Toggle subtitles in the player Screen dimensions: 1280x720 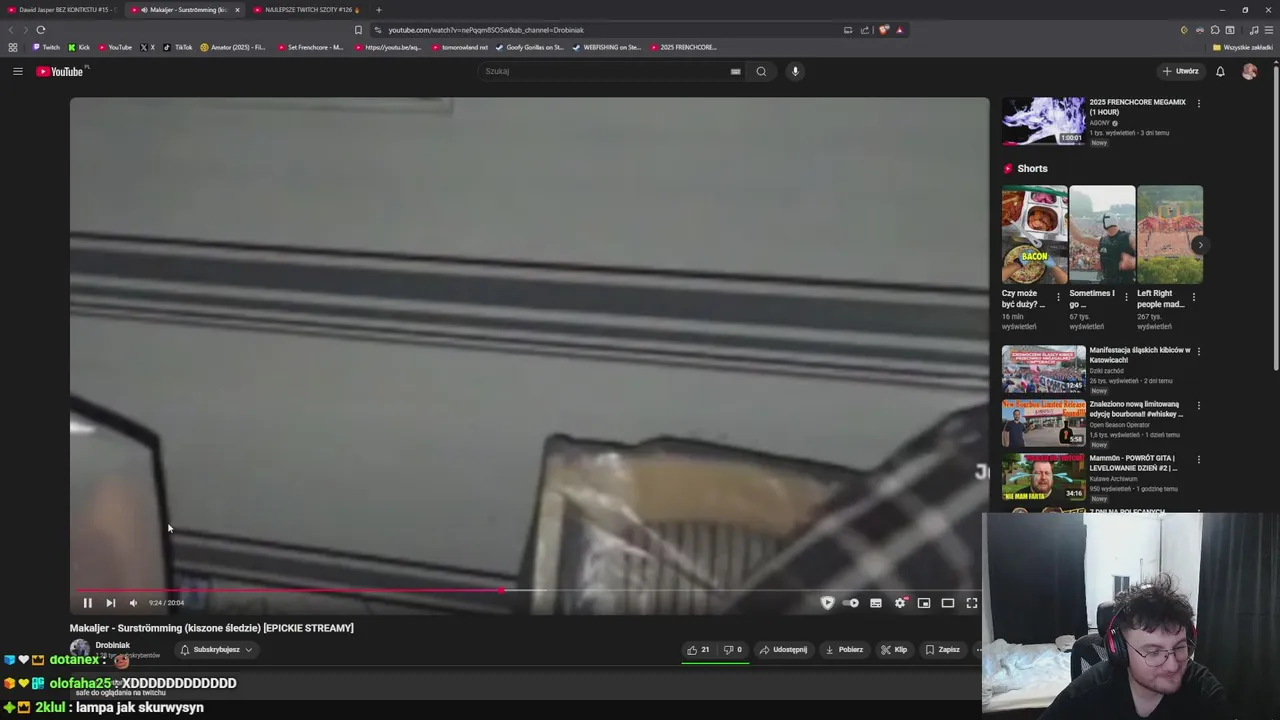tap(876, 603)
